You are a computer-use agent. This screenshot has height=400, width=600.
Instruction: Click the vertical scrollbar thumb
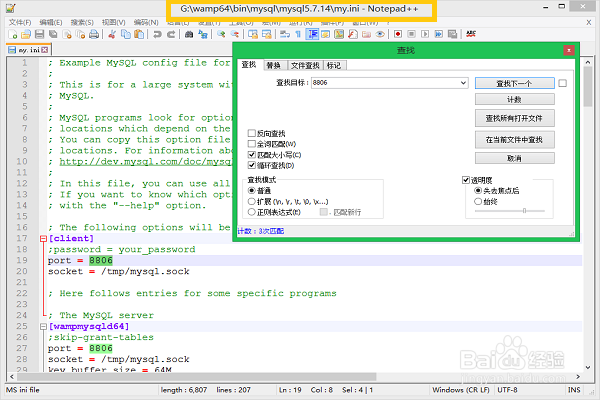click(x=588, y=87)
